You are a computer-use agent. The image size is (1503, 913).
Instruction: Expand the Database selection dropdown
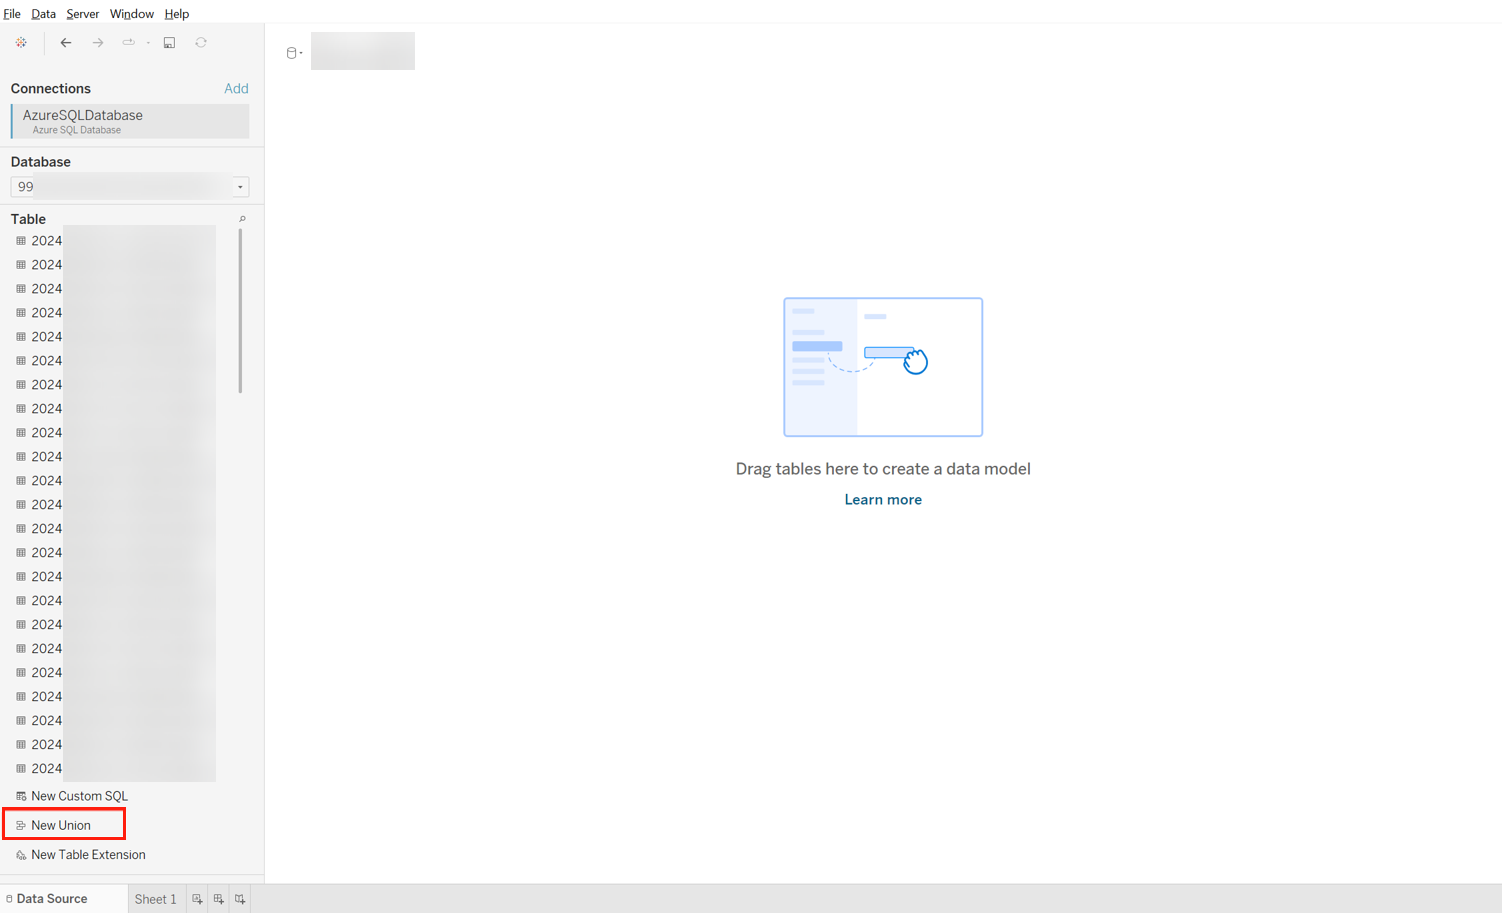[x=240, y=187]
